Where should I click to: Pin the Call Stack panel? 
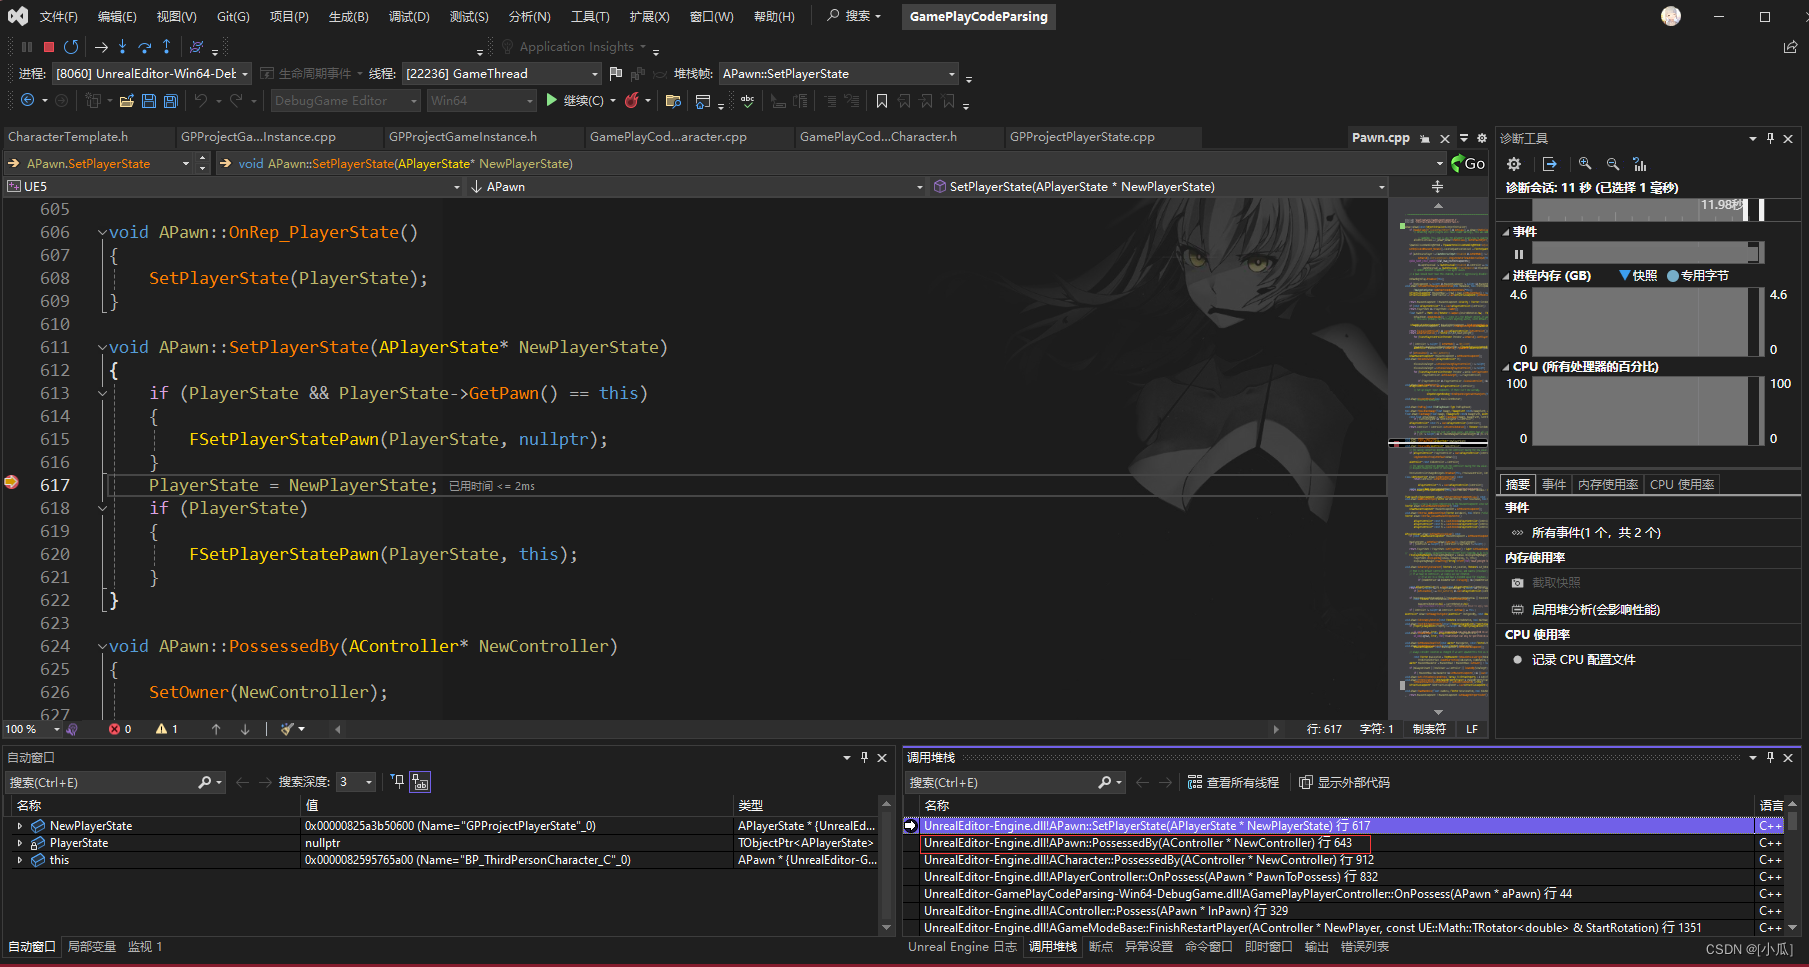coord(1770,758)
